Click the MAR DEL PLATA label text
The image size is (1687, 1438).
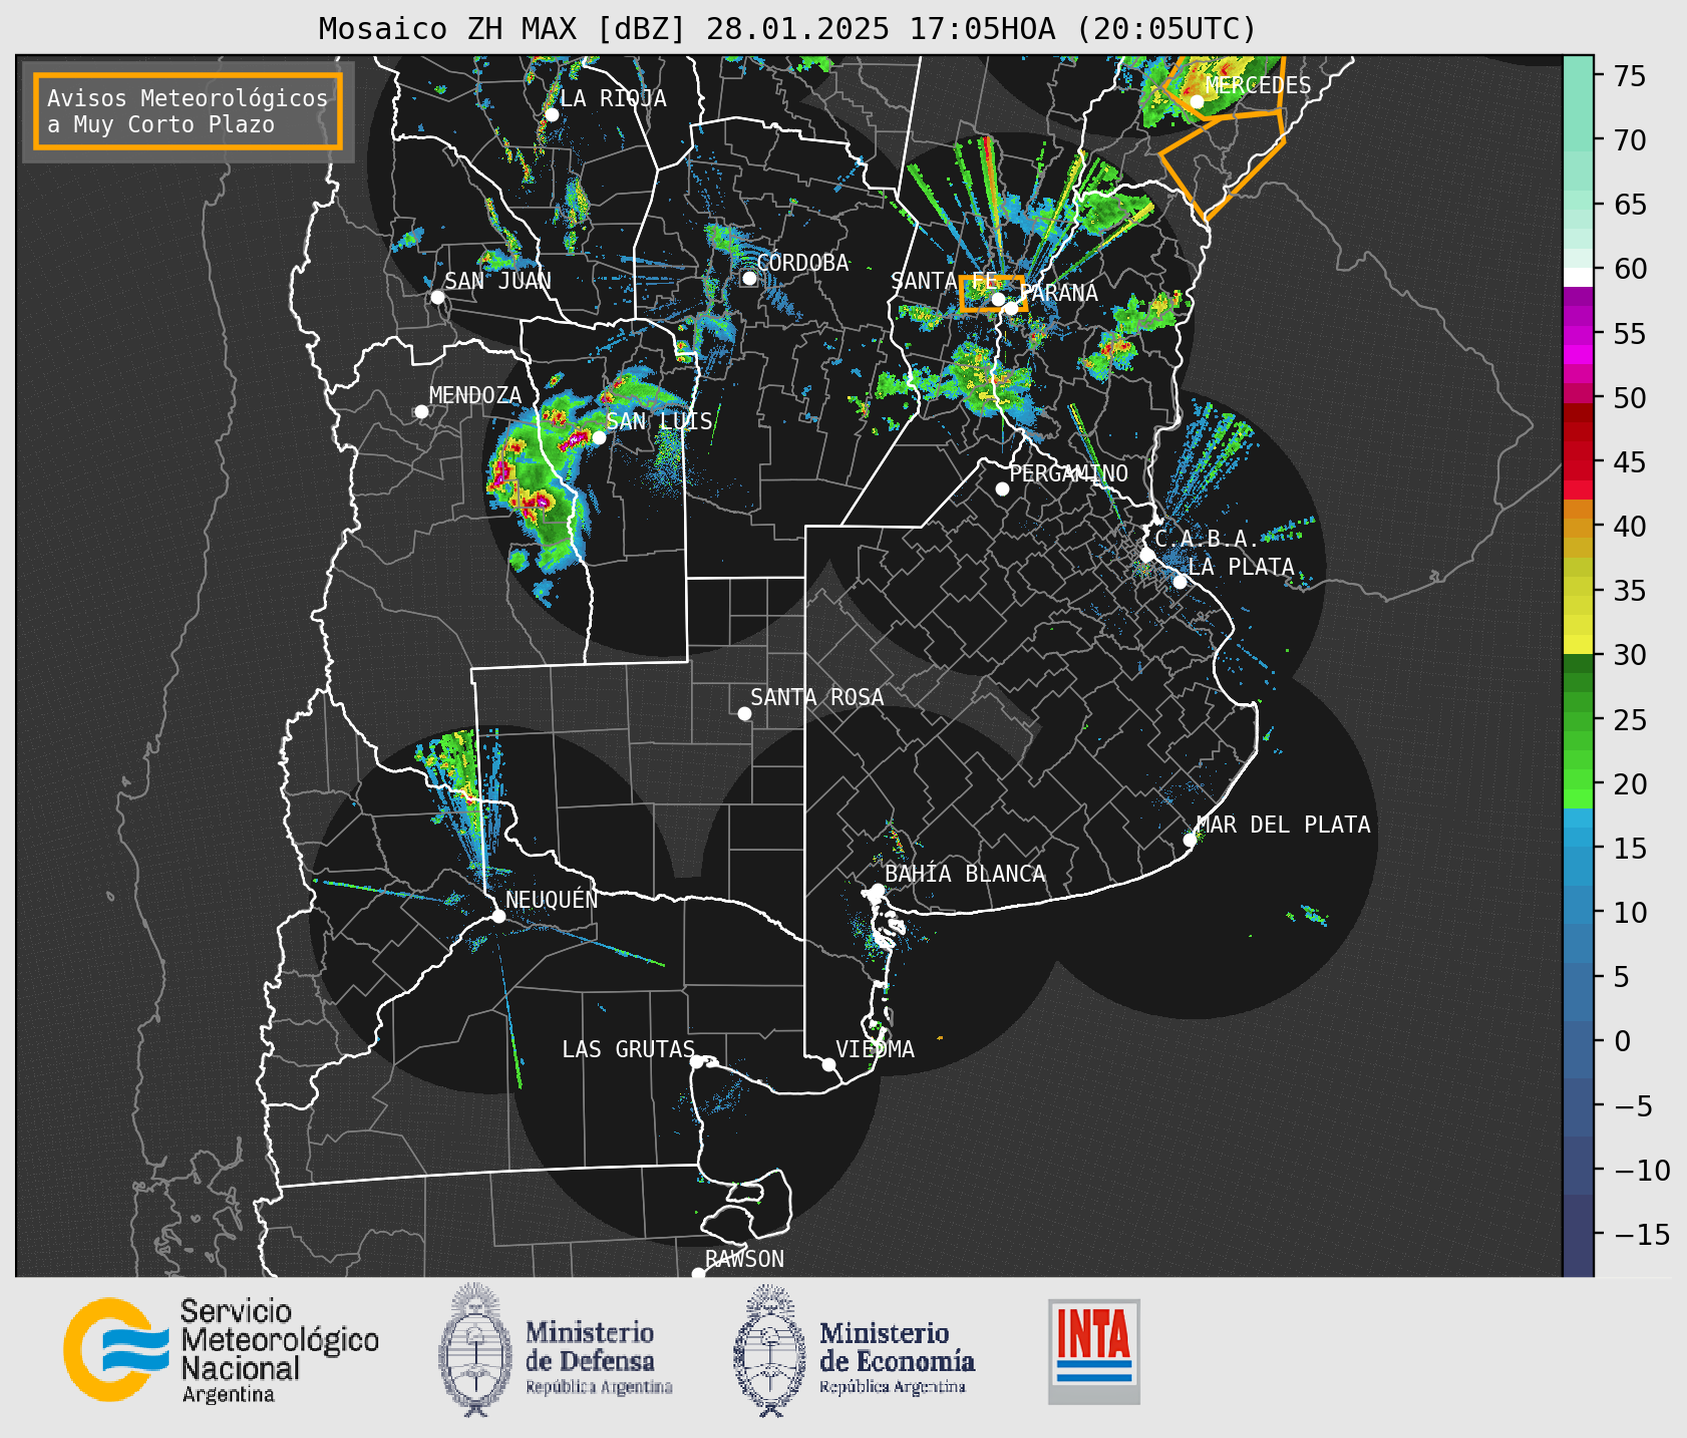pyautogui.click(x=1283, y=825)
